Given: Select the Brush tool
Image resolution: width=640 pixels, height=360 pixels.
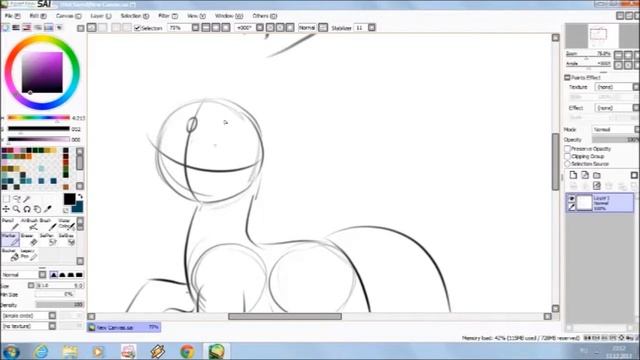Looking at the screenshot, I should pos(48,224).
